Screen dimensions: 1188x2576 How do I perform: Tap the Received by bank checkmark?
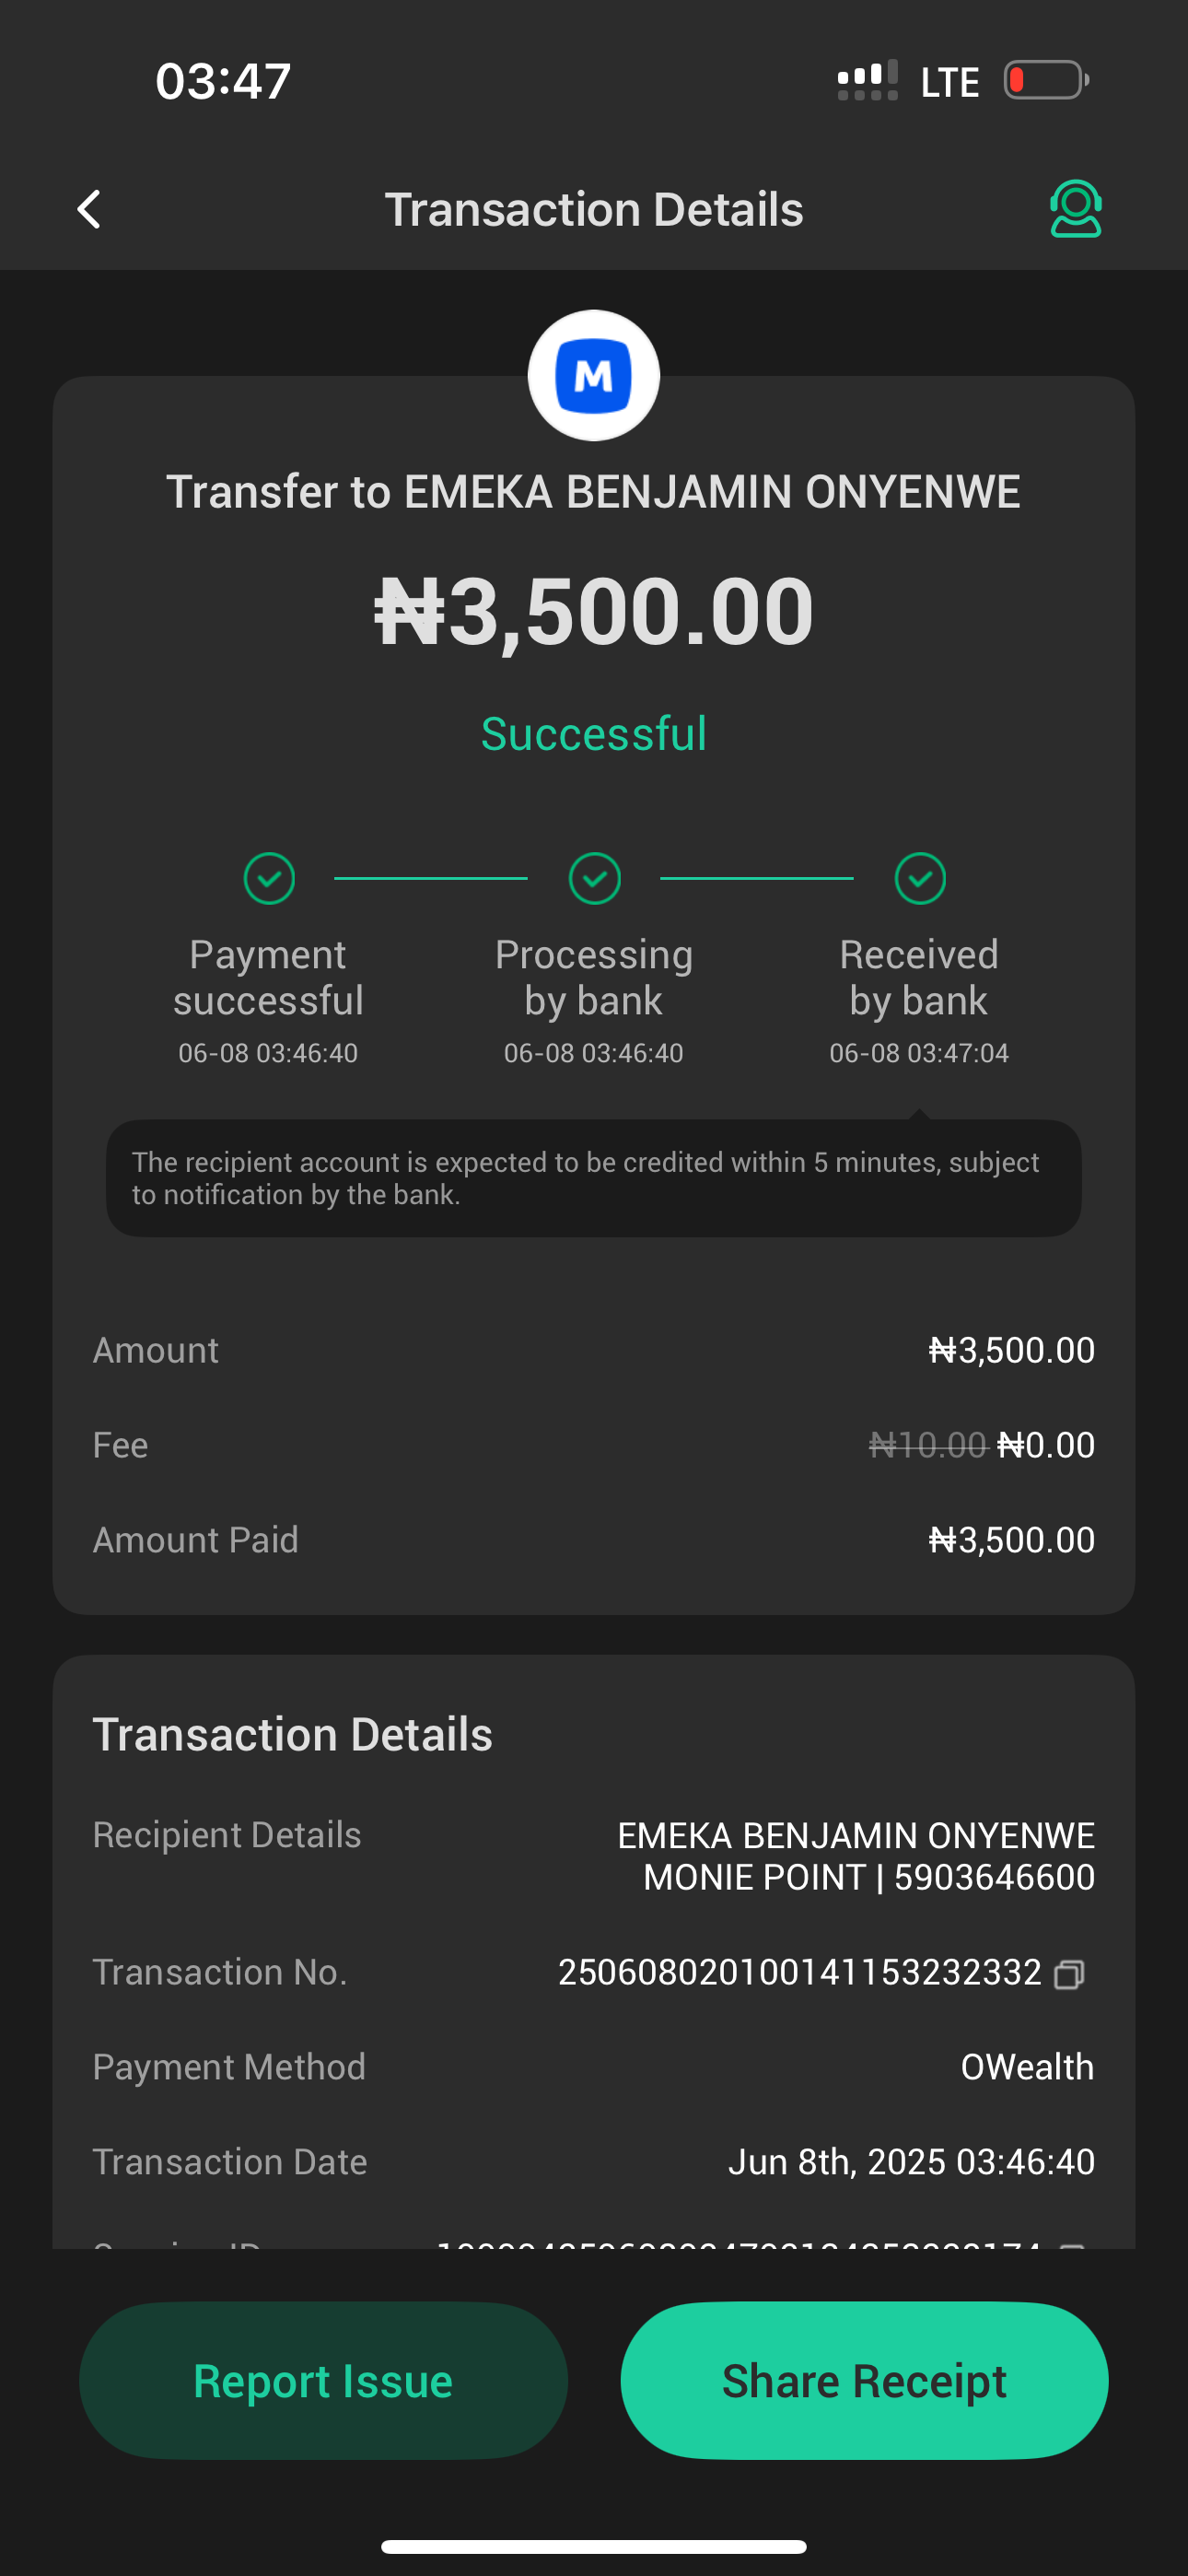(919, 878)
